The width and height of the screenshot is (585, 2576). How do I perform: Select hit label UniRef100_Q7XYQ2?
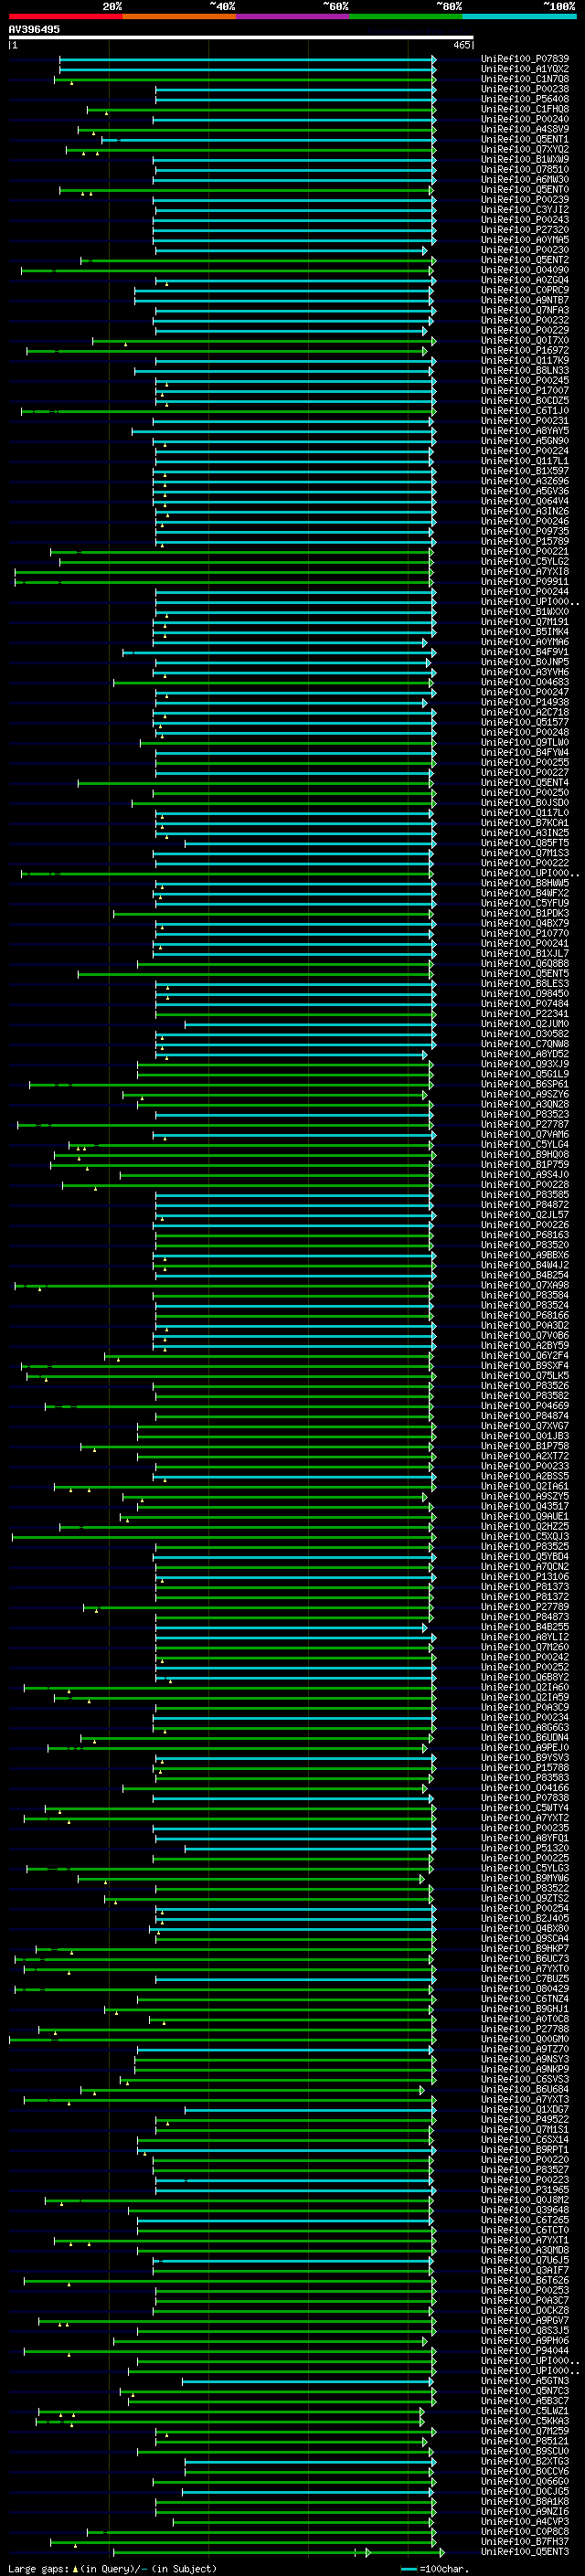525,149
